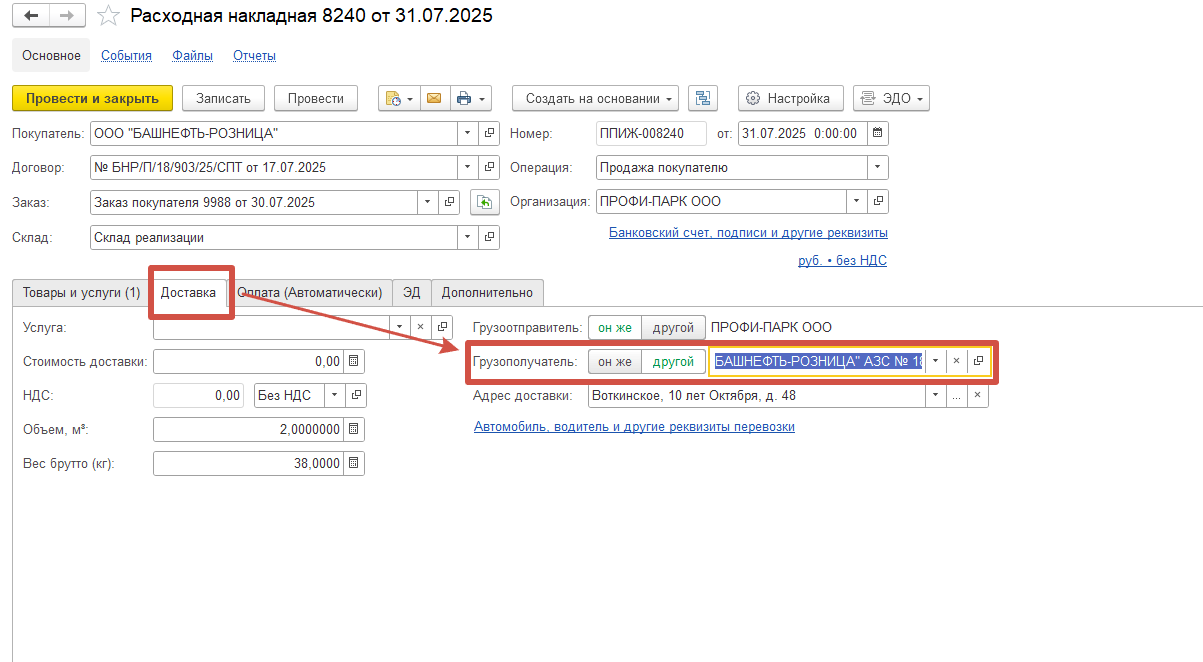This screenshot has height=662, width=1203.
Task: Open the Настройка settings button
Action: point(791,98)
